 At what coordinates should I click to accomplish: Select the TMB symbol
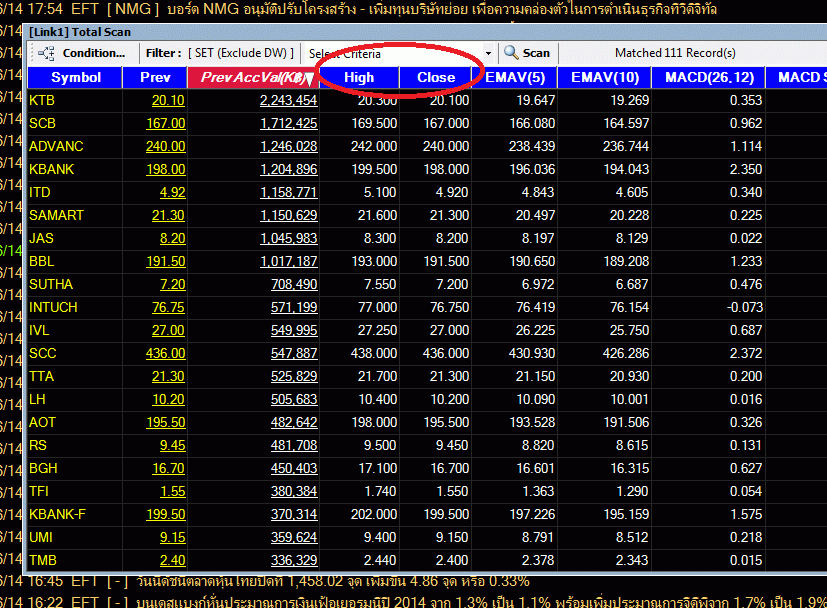pyautogui.click(x=43, y=561)
